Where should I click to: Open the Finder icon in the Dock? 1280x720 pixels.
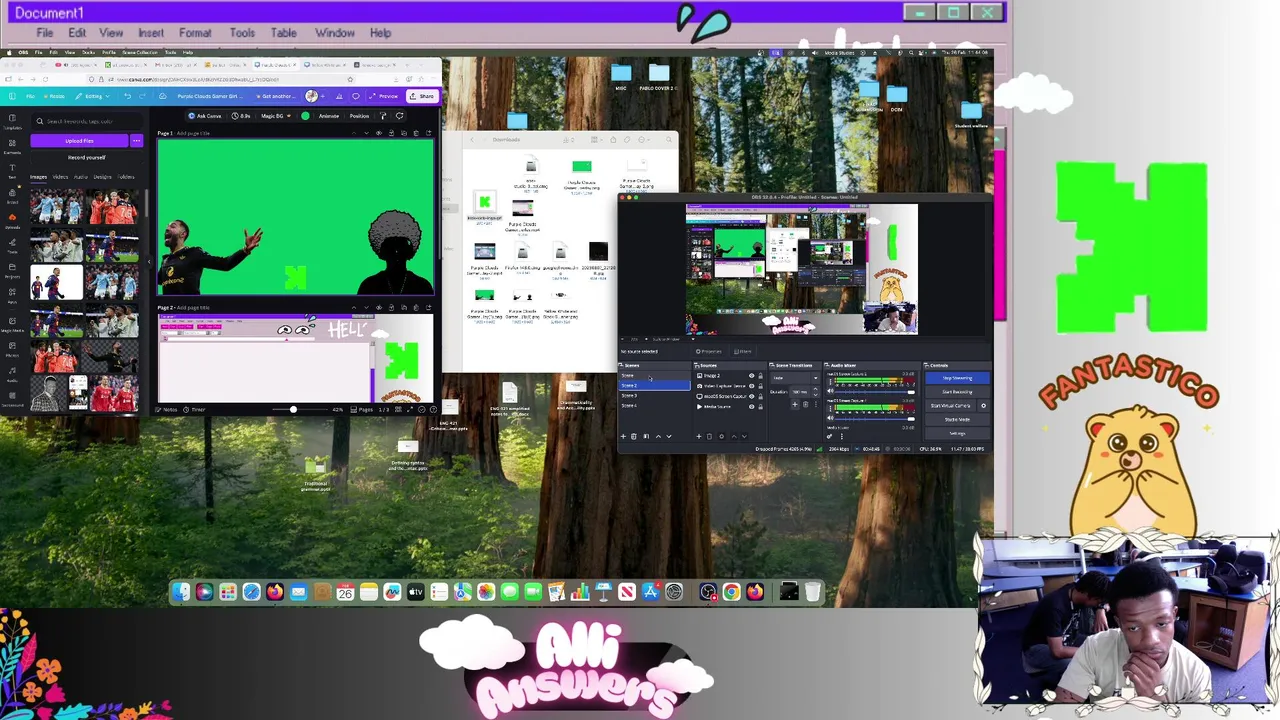181,592
